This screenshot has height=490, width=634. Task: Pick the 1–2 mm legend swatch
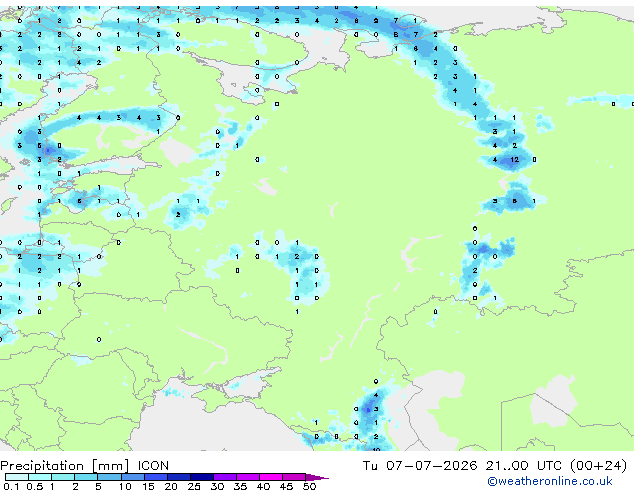click(63, 477)
